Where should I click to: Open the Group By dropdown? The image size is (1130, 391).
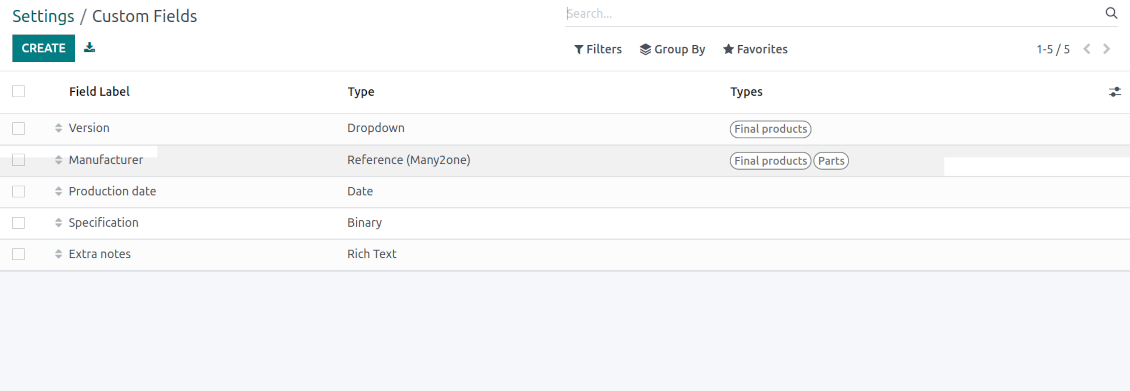[x=672, y=49]
